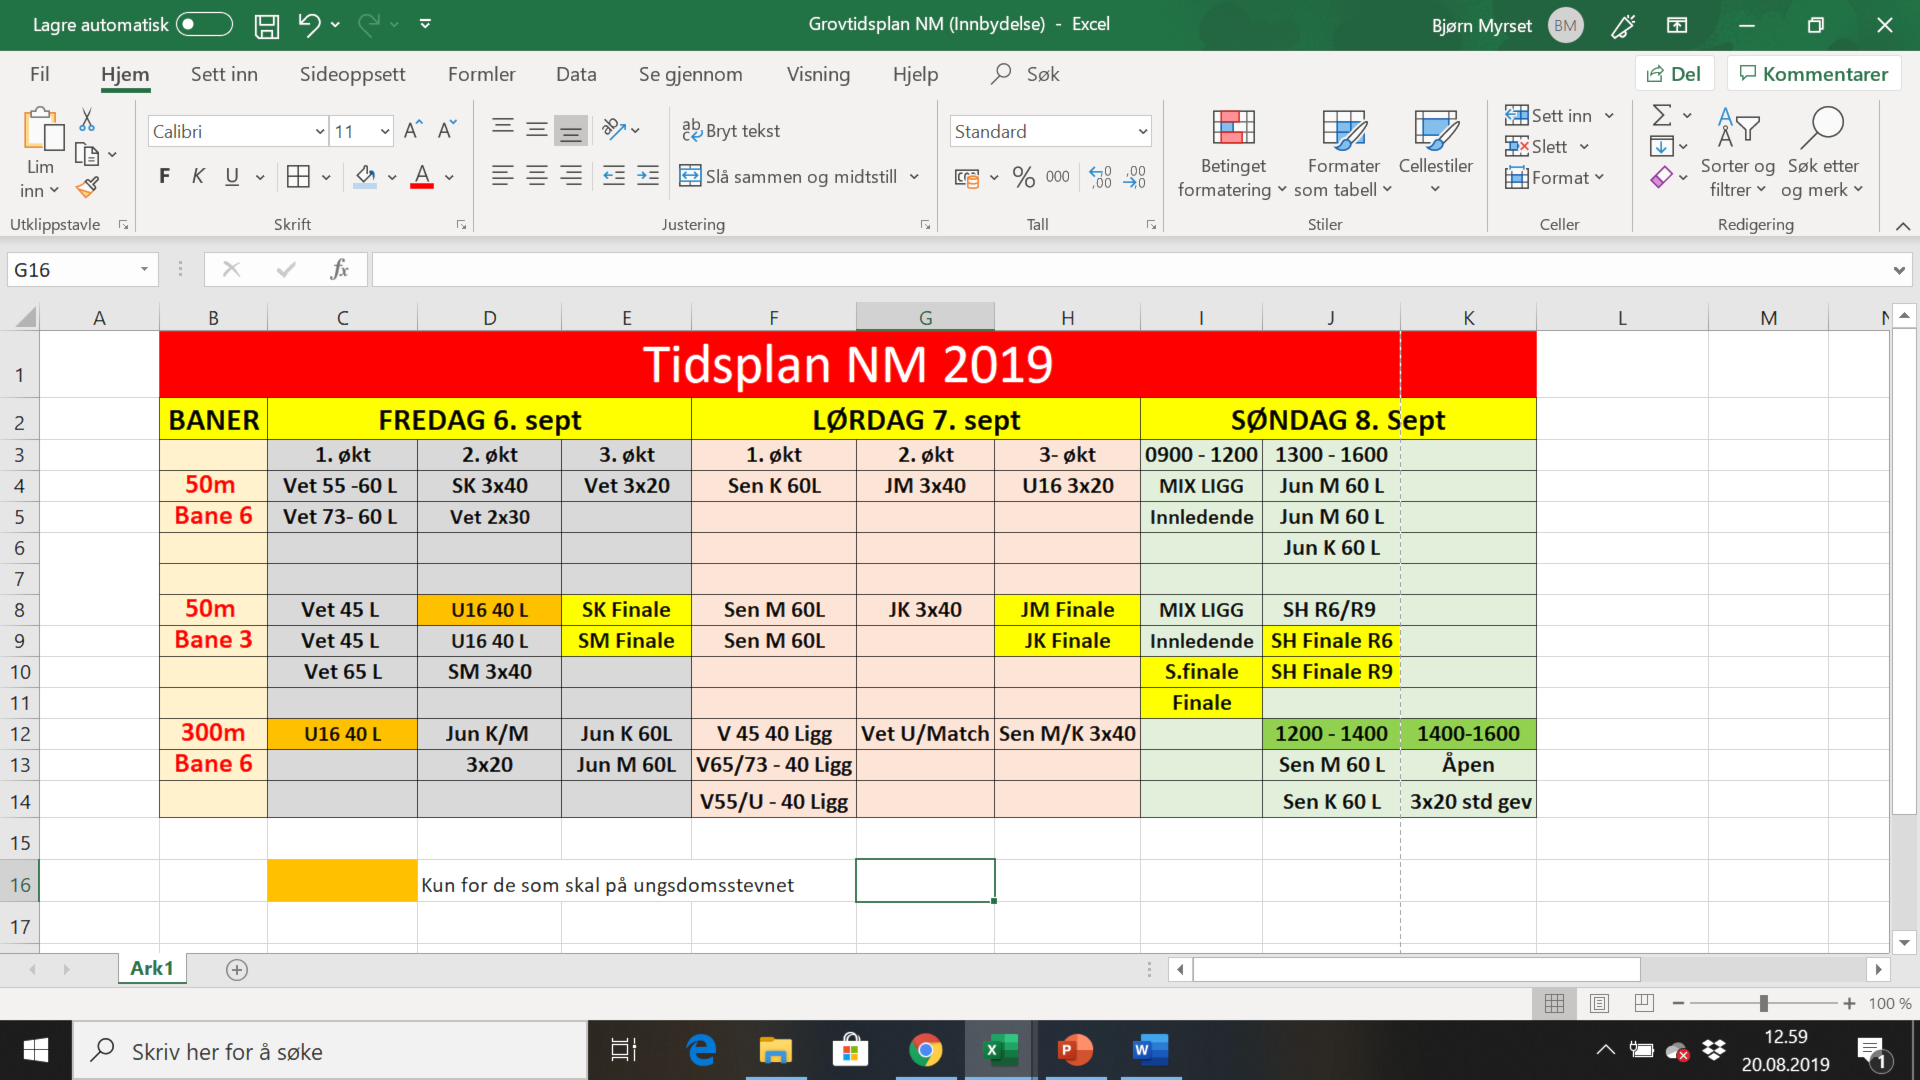Click the Cut scissors icon
Image resolution: width=1920 pixels, height=1080 pixels.
coord(87,120)
